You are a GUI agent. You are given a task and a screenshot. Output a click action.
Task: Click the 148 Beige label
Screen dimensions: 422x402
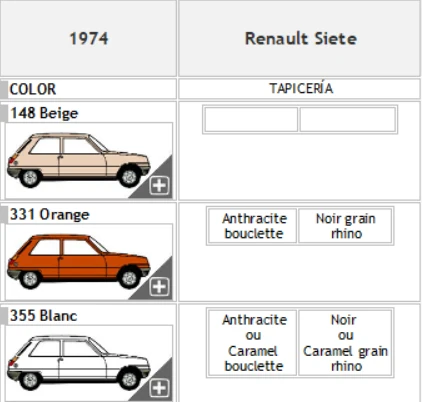pyautogui.click(x=44, y=113)
